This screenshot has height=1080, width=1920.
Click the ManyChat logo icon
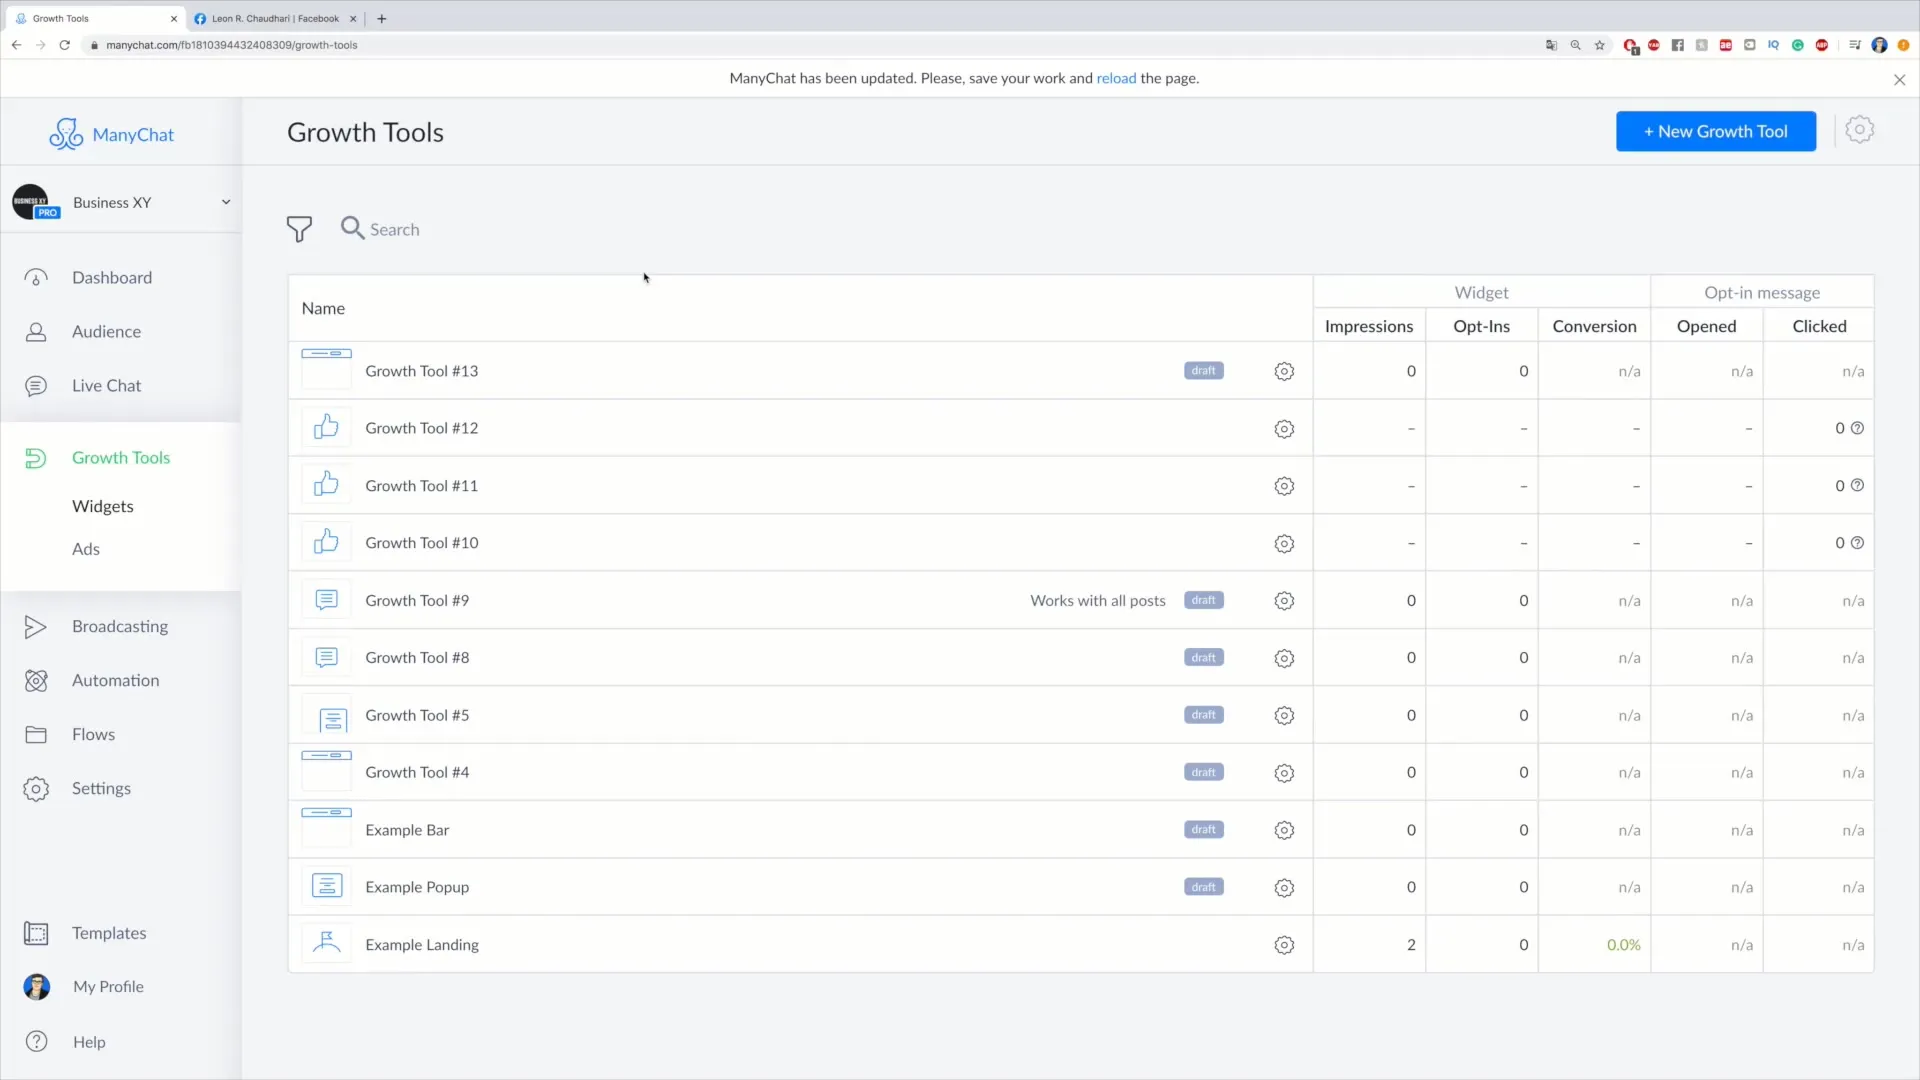(x=66, y=133)
